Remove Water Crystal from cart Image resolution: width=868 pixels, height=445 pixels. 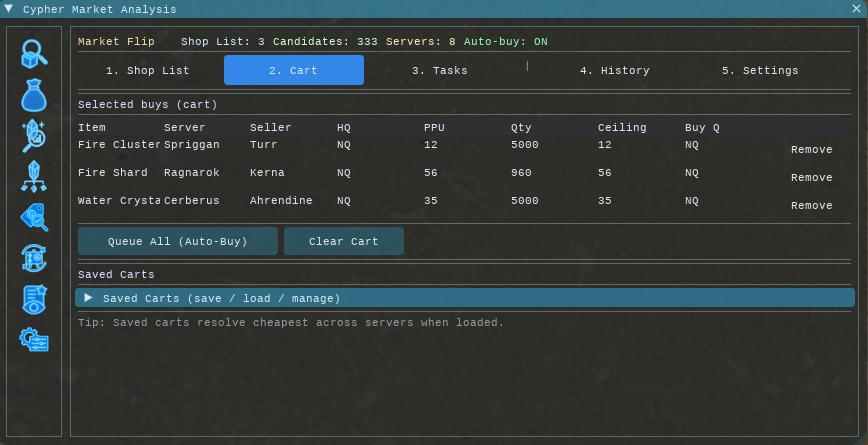(811, 206)
